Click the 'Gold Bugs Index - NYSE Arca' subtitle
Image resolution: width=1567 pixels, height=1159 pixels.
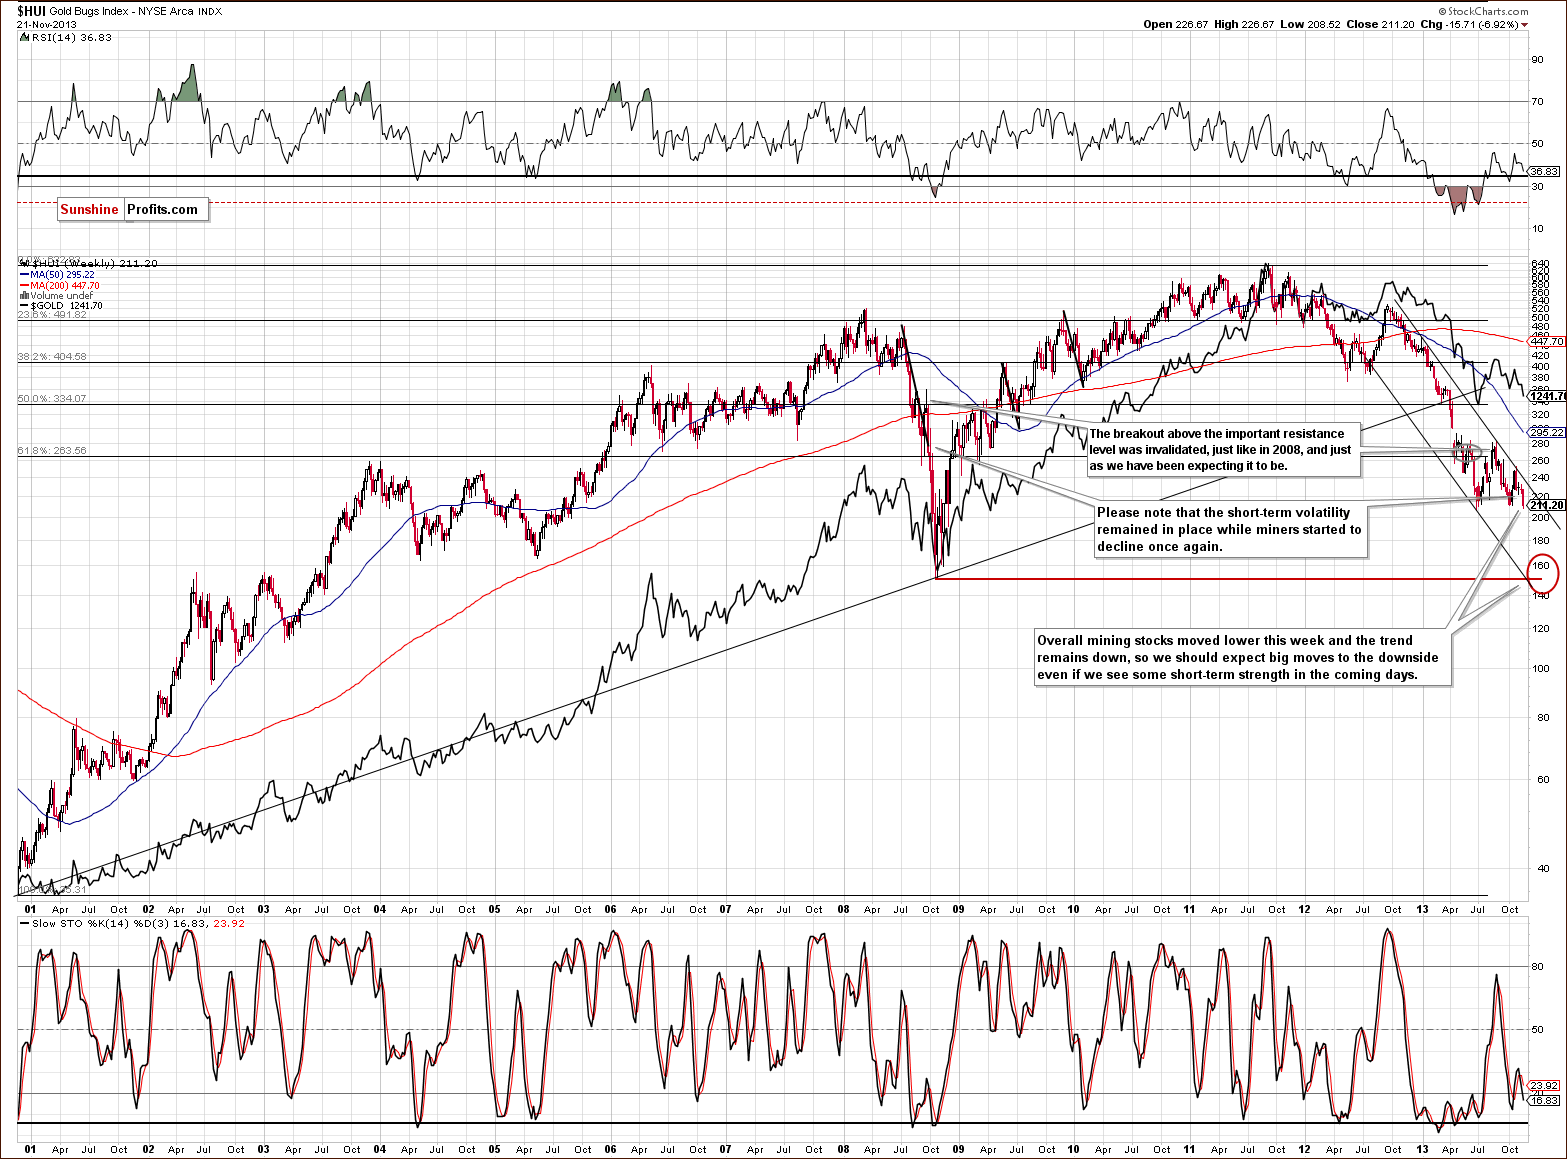tap(121, 11)
